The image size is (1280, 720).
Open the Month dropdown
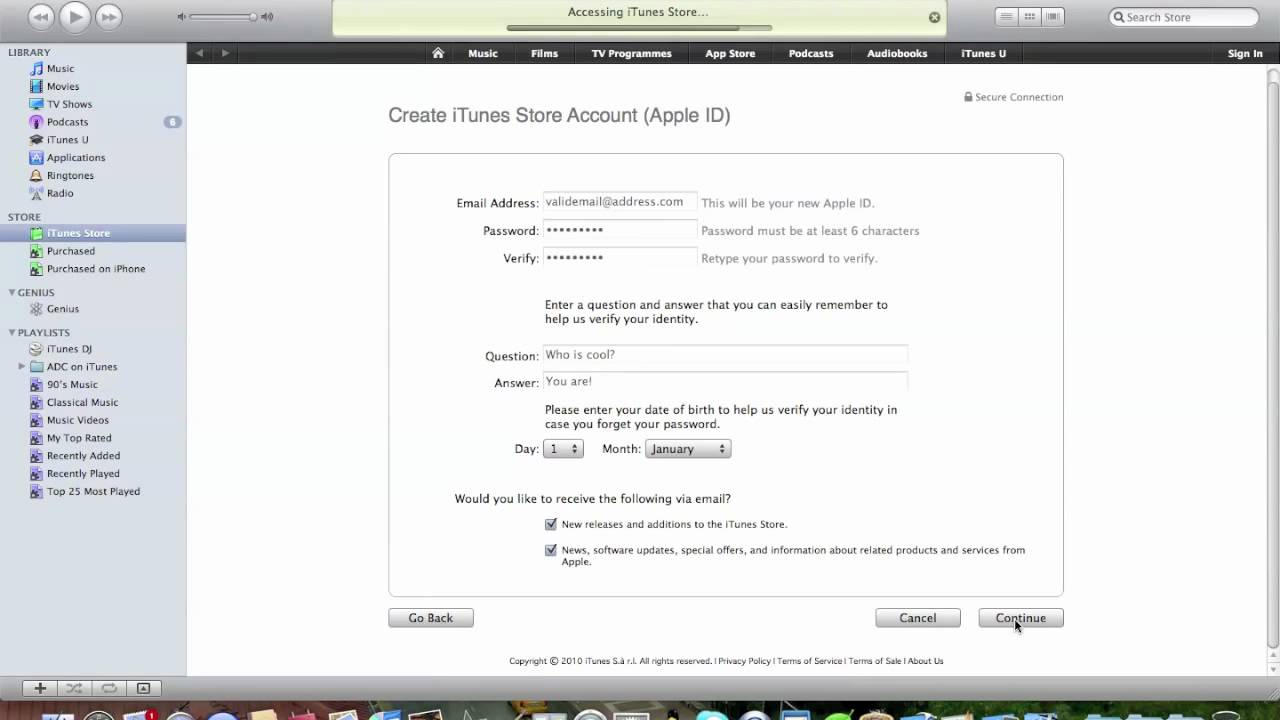[688, 449]
